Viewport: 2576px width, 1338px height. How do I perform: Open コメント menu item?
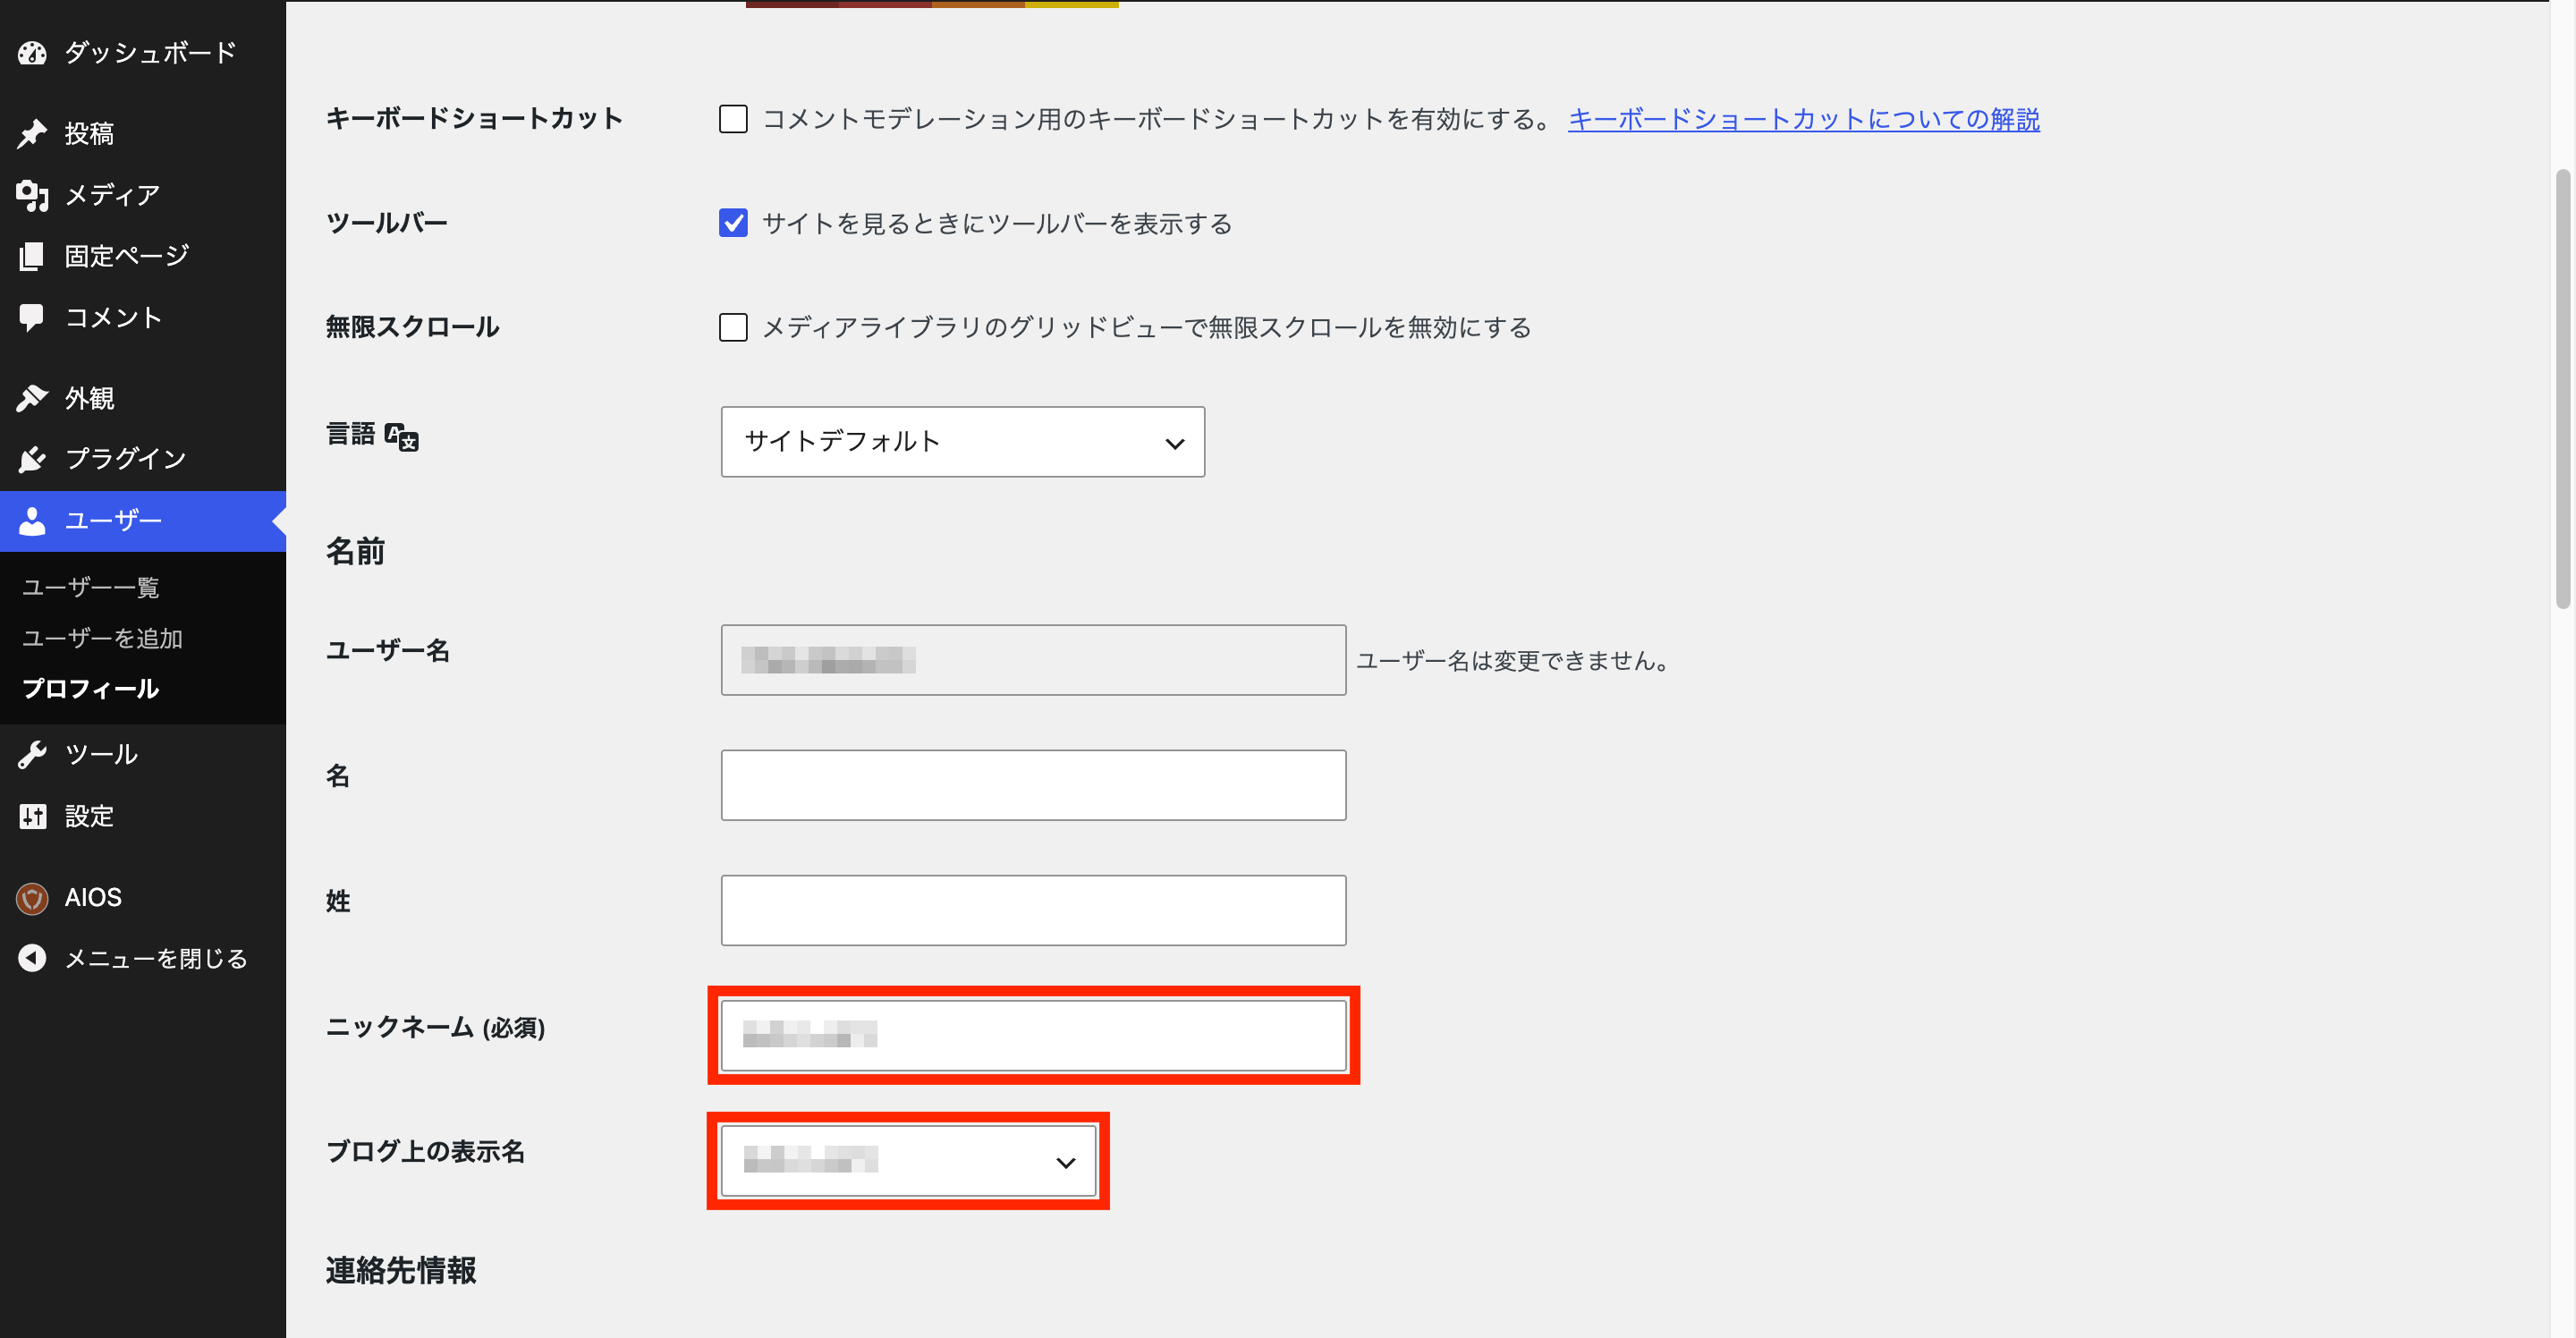(x=143, y=318)
